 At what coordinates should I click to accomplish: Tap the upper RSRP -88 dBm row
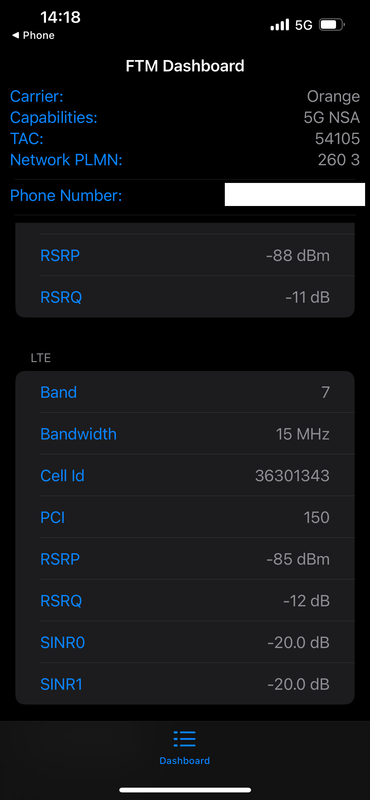click(x=185, y=256)
